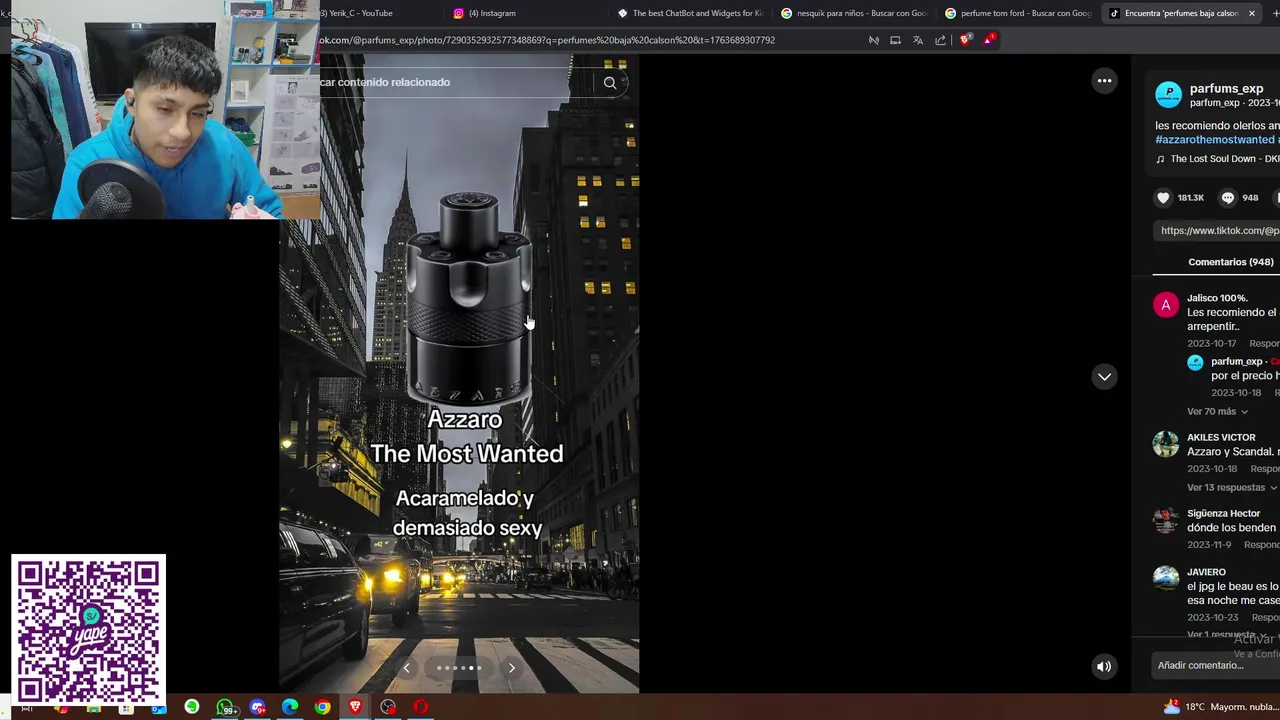1280x720 pixels.
Task: Click the search magnifier icon in TikTok
Action: pyautogui.click(x=610, y=82)
